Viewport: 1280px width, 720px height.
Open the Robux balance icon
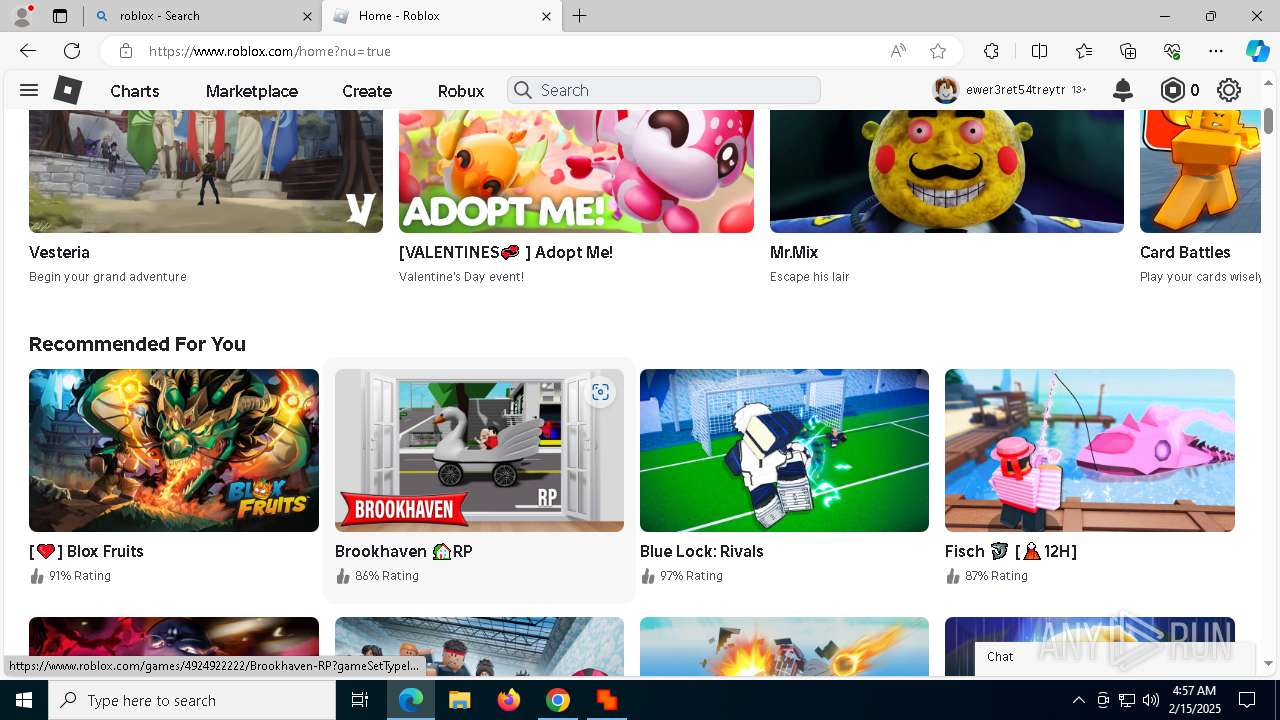[1173, 90]
